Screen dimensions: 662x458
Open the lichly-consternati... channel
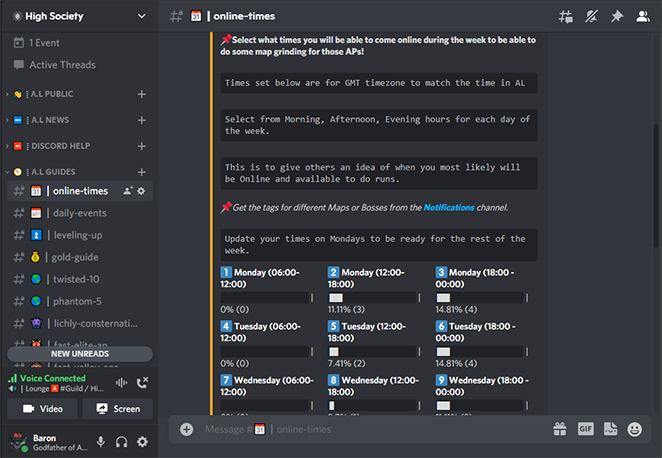click(x=80, y=323)
